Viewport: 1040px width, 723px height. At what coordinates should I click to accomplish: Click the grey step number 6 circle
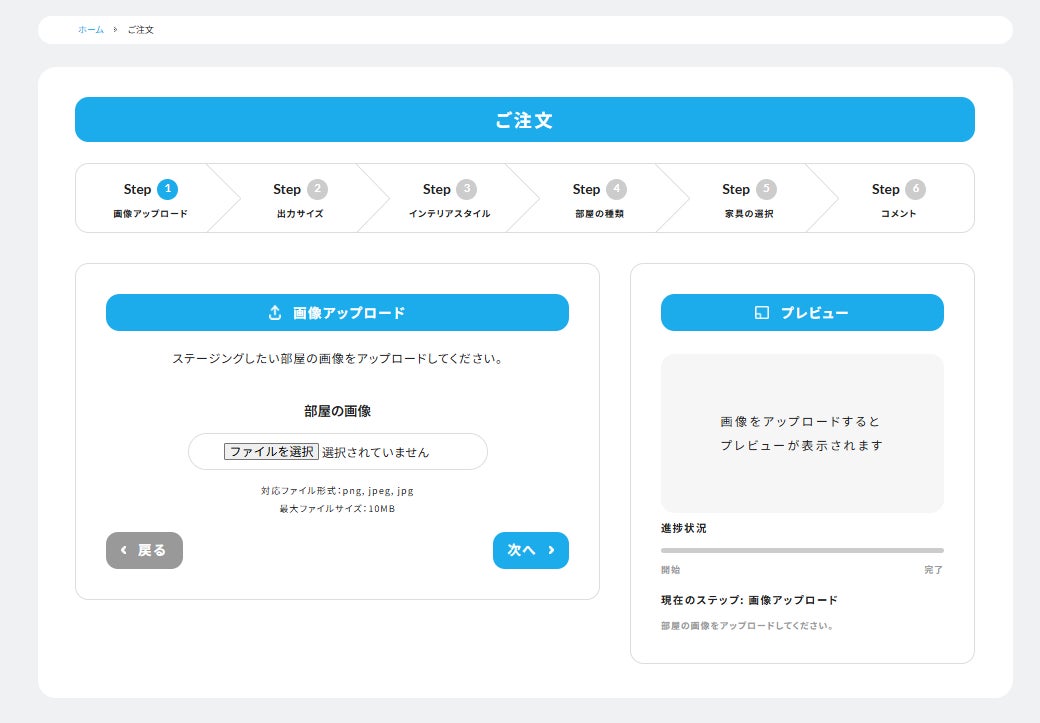tap(915, 189)
